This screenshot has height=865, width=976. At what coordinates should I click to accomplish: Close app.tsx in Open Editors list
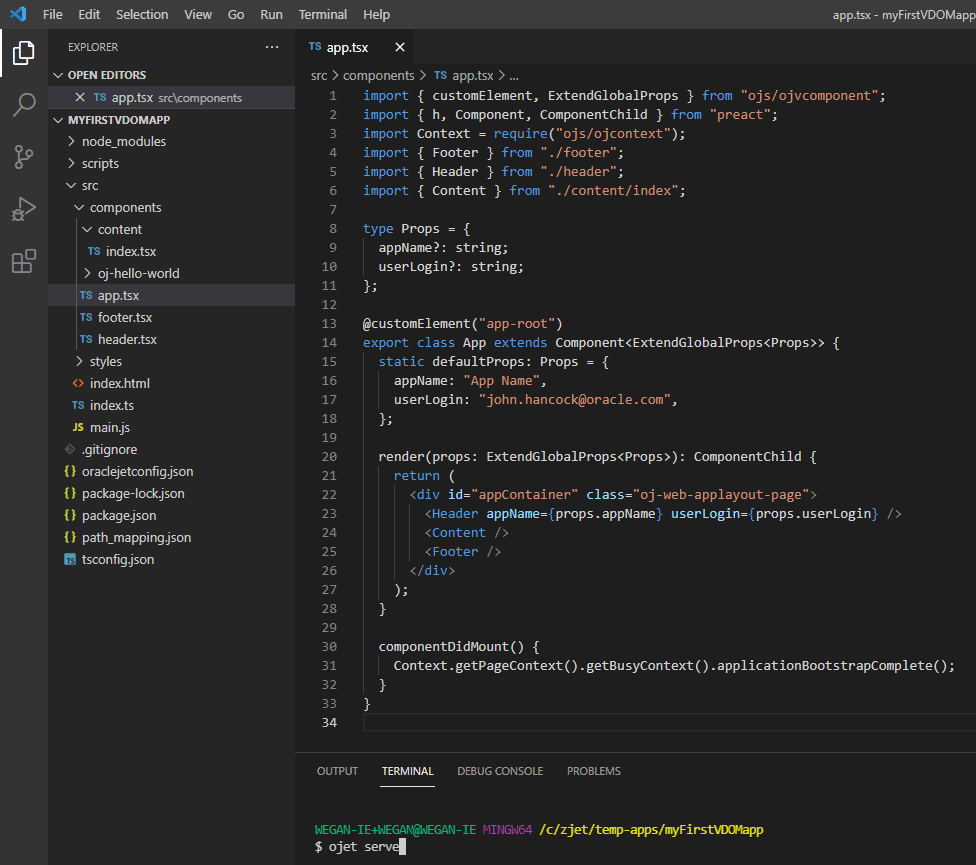[x=80, y=97]
